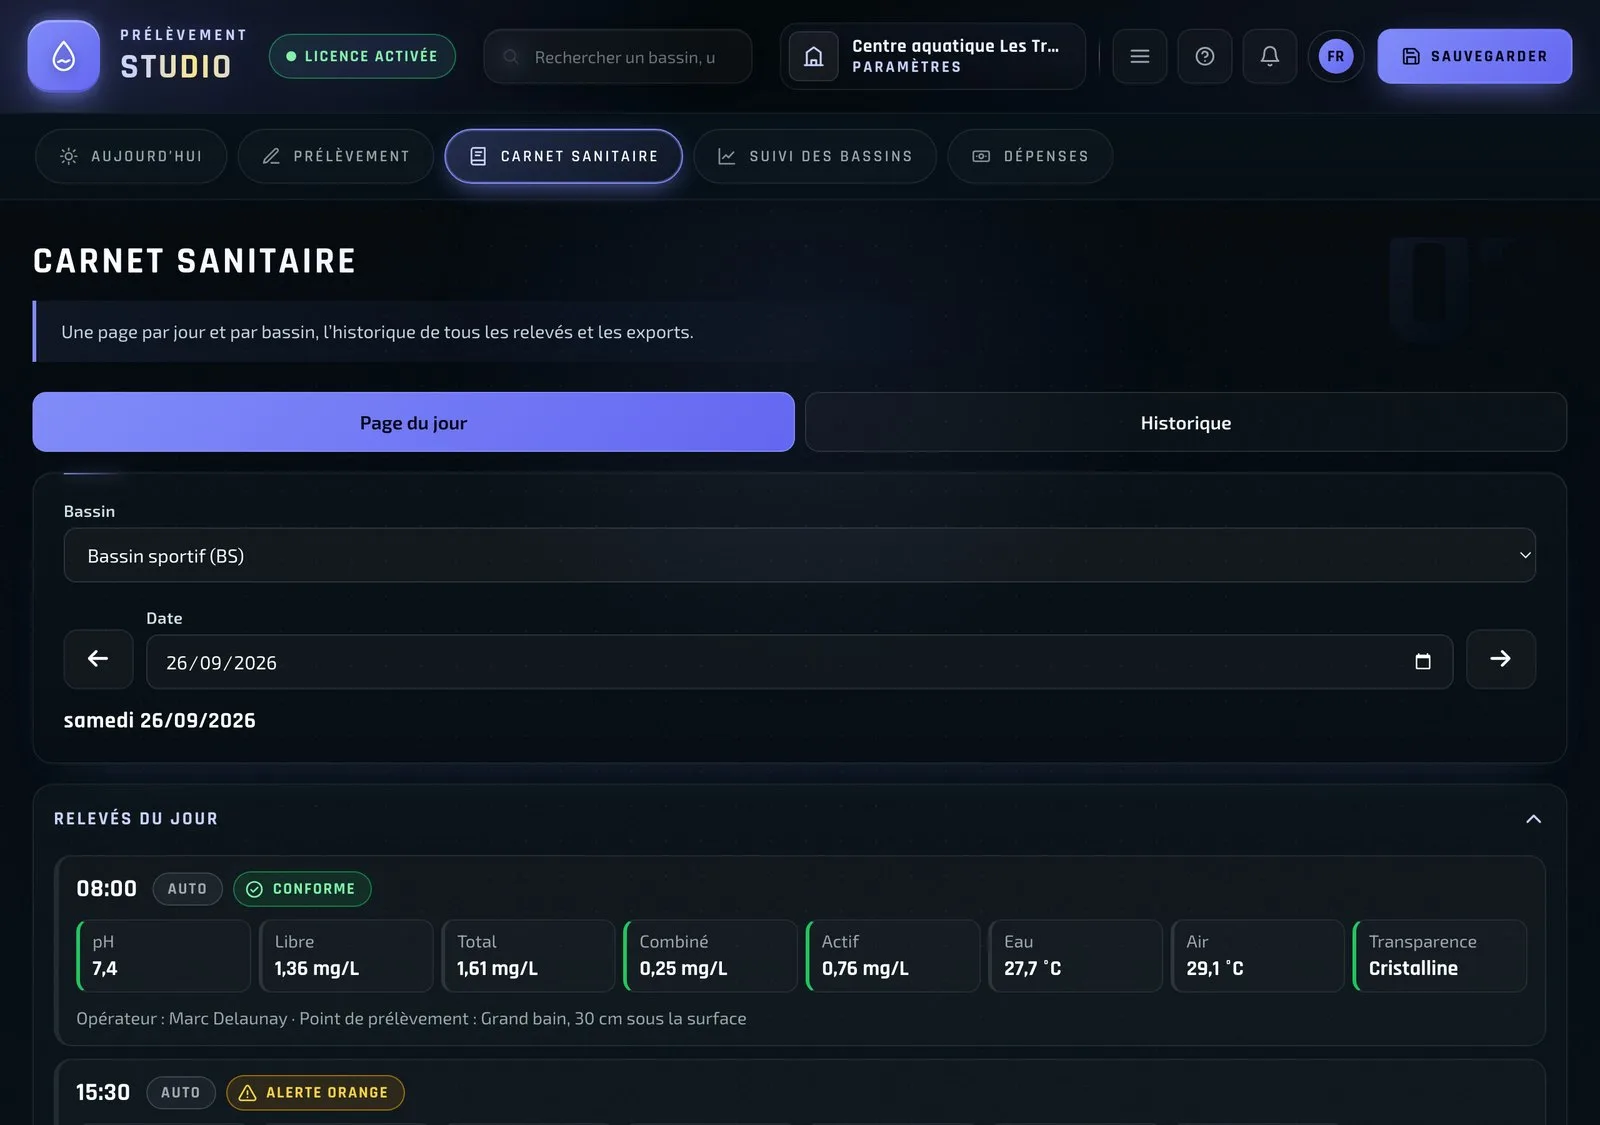1600x1125 pixels.
Task: Open the calendar picker icon in Date field
Action: (1423, 662)
